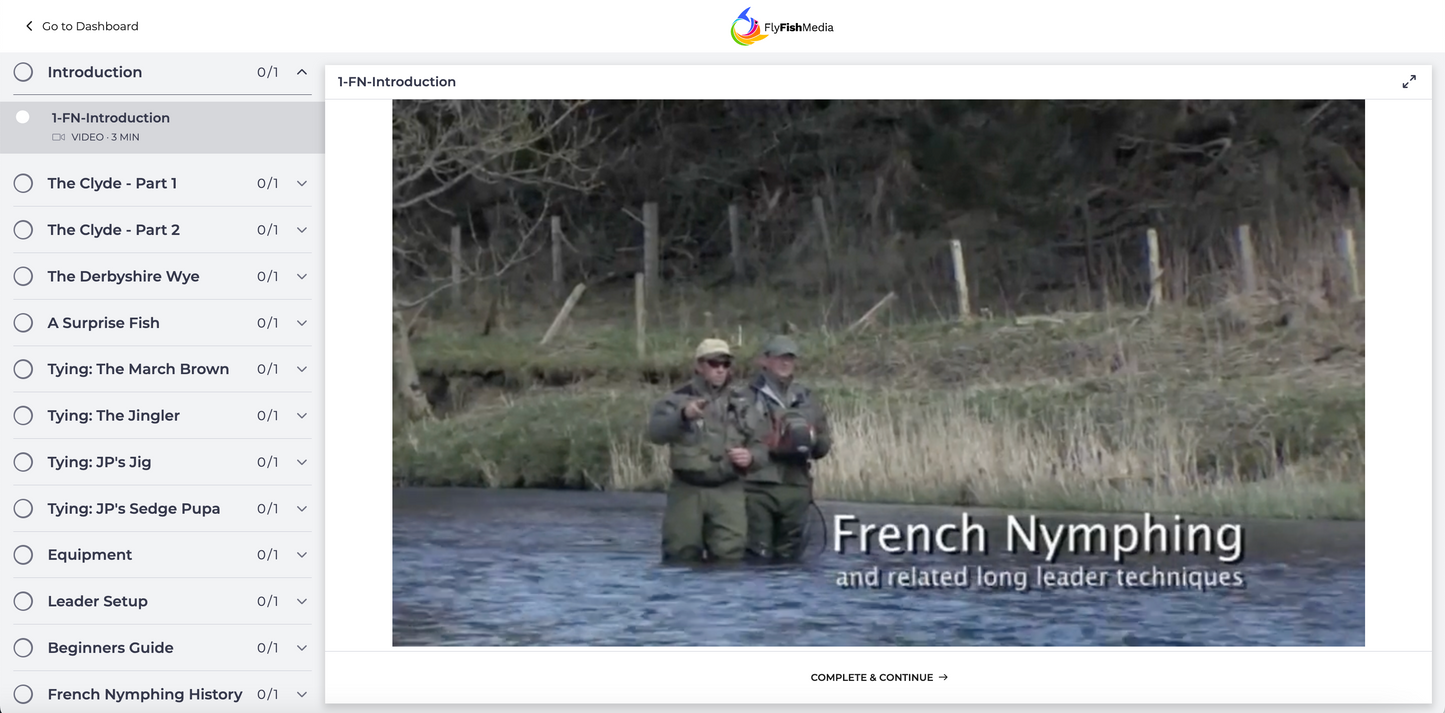Image resolution: width=1445 pixels, height=713 pixels.
Task: Select The Clyde - Part 1 section title
Action: [x=112, y=183]
